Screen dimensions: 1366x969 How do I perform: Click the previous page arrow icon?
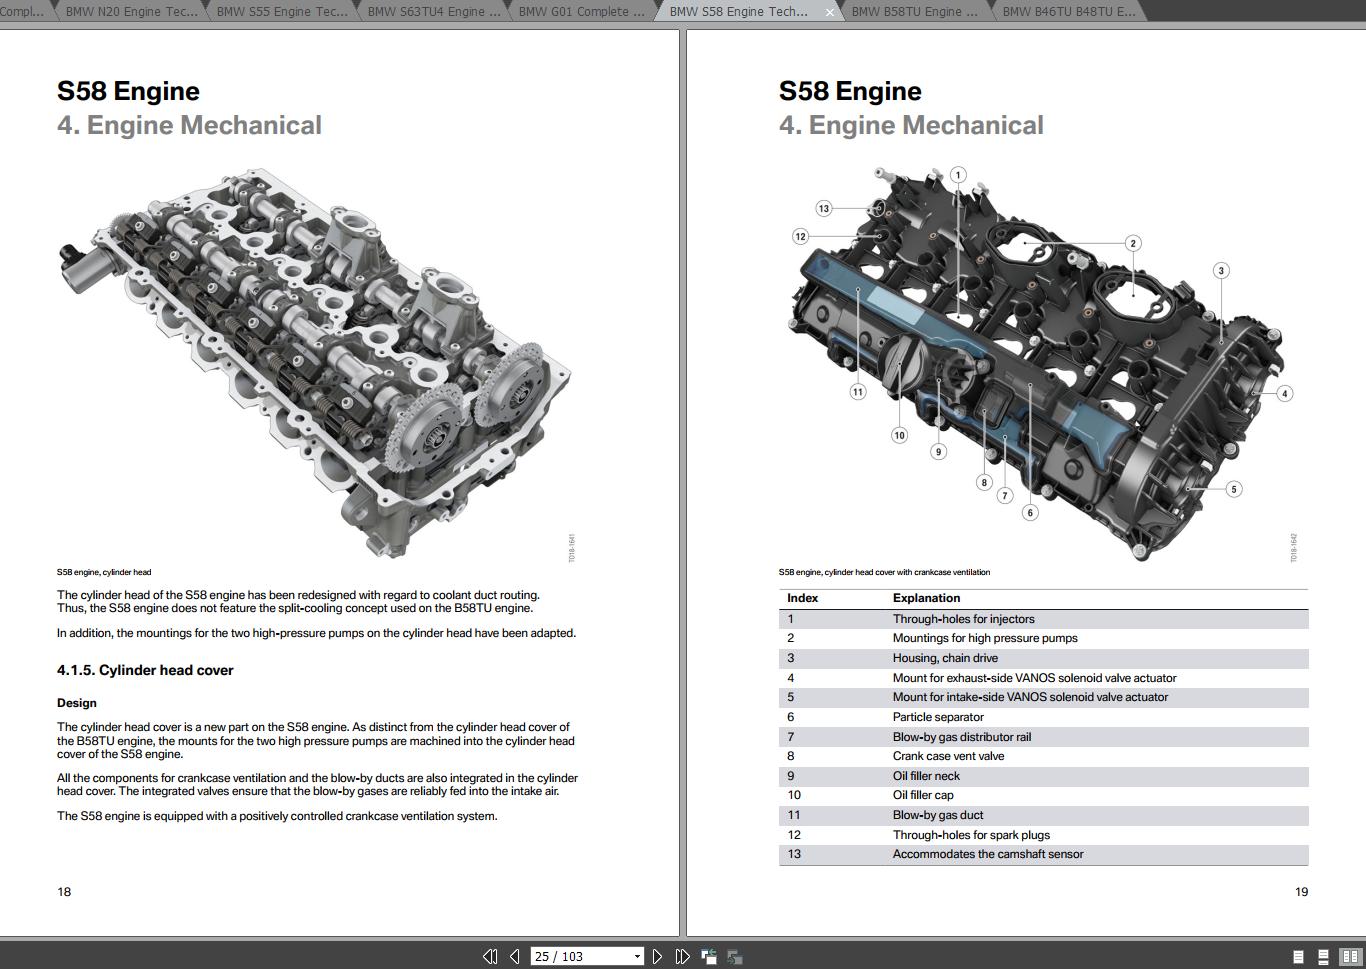pos(514,956)
